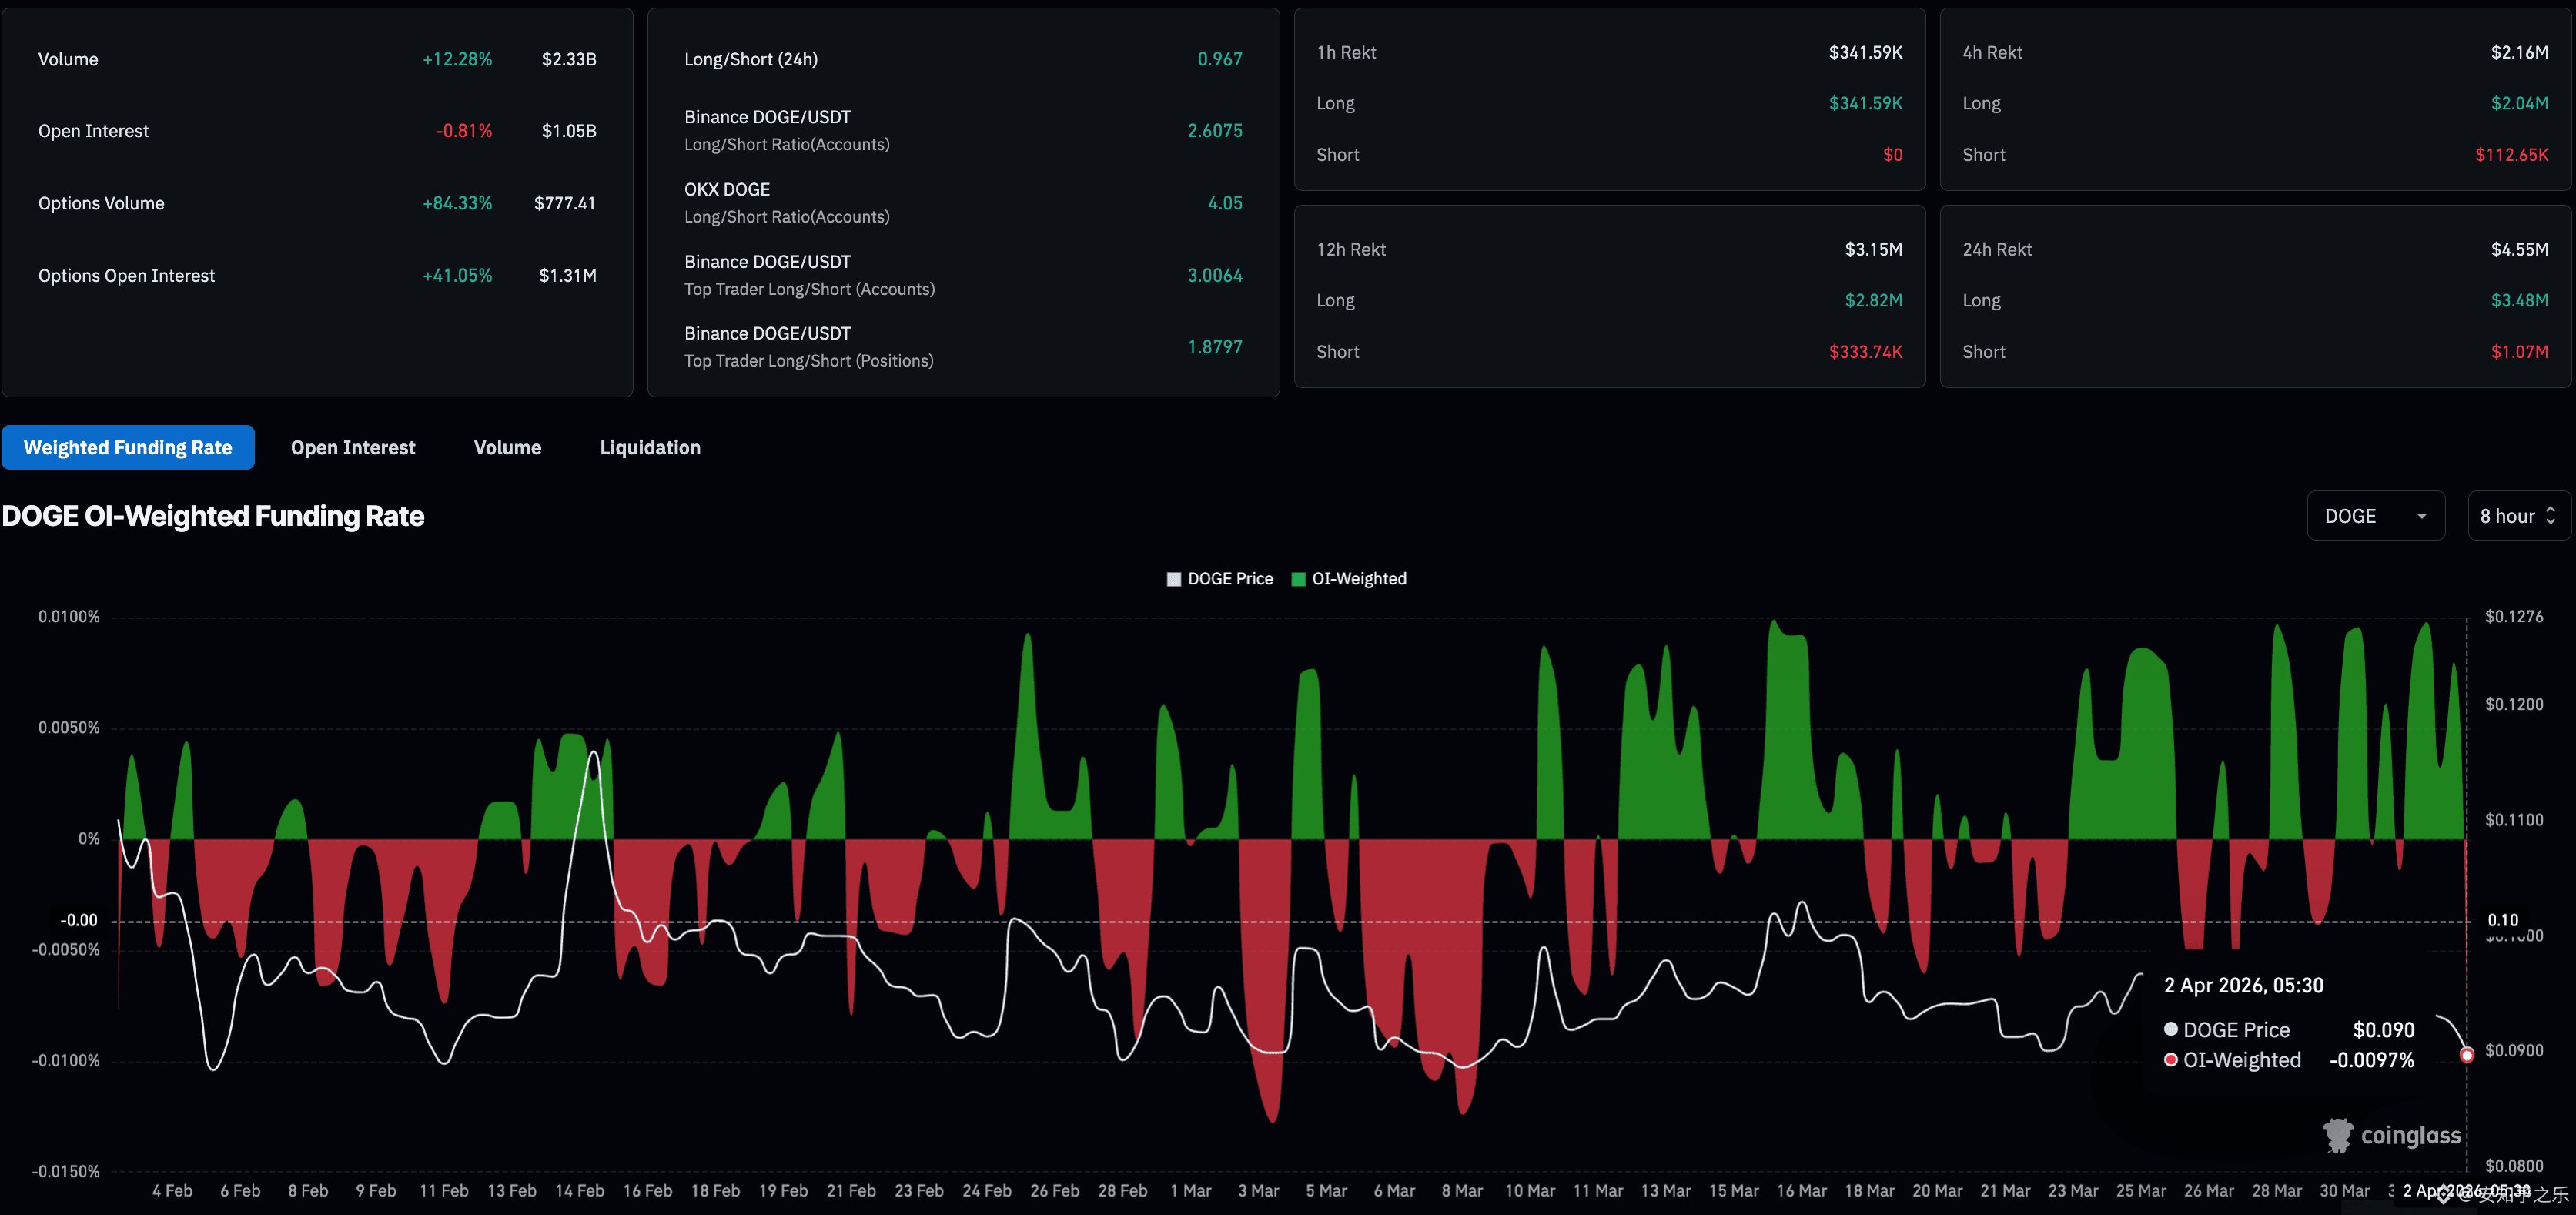2576x1215 pixels.
Task: Select the Weighted Funding Rate tab
Action: (128, 447)
